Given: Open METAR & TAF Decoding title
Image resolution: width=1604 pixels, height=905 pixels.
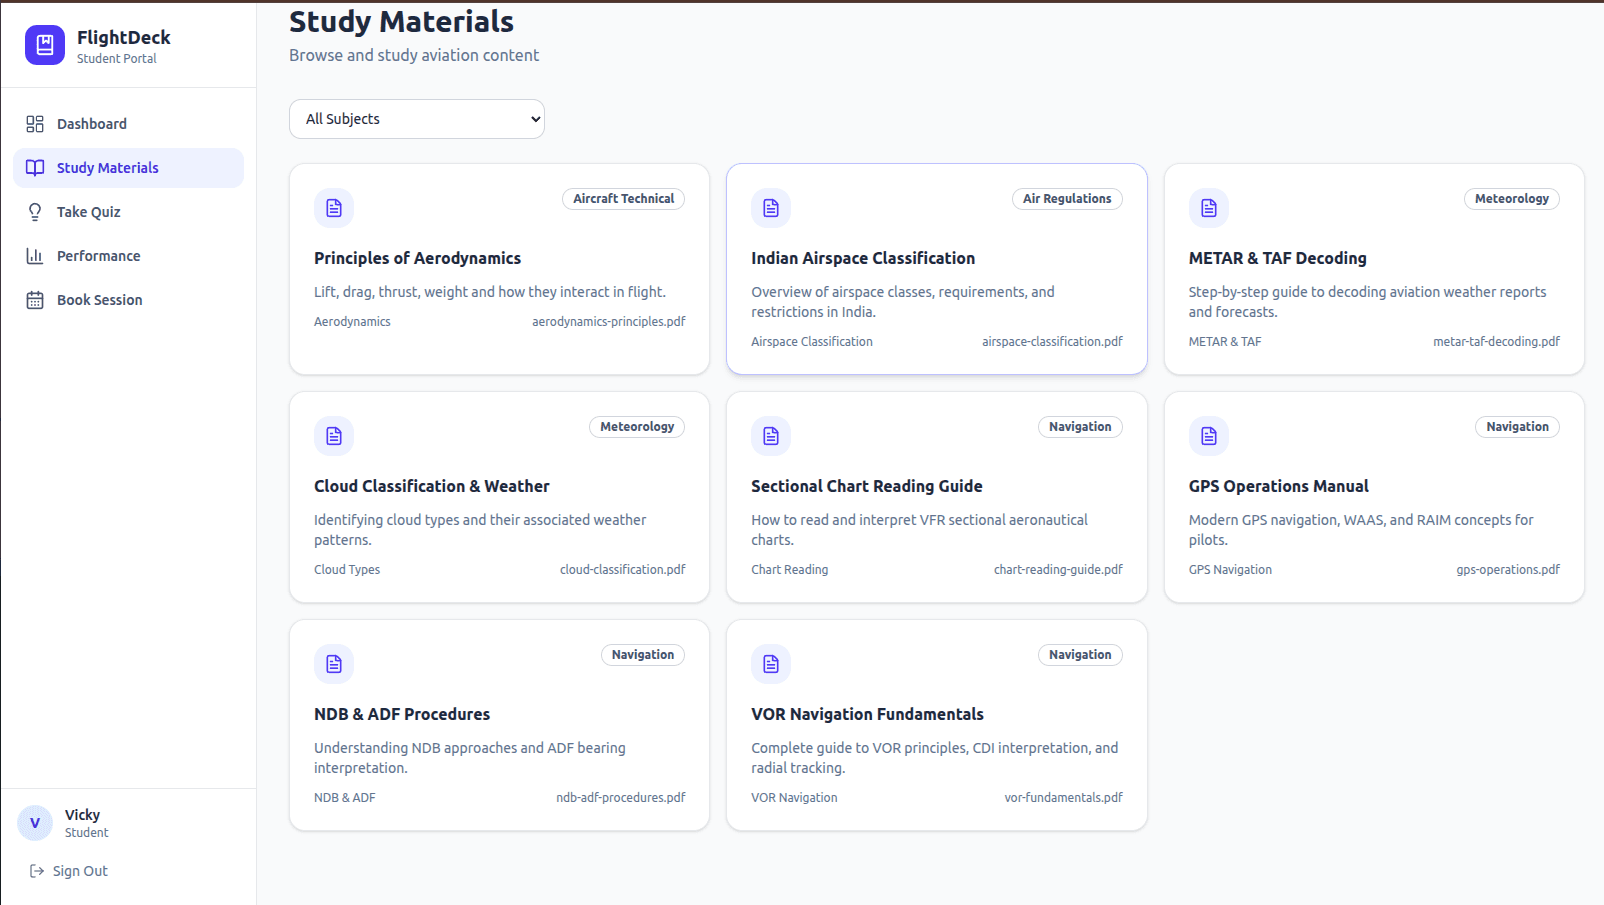Looking at the screenshot, I should point(1277,258).
